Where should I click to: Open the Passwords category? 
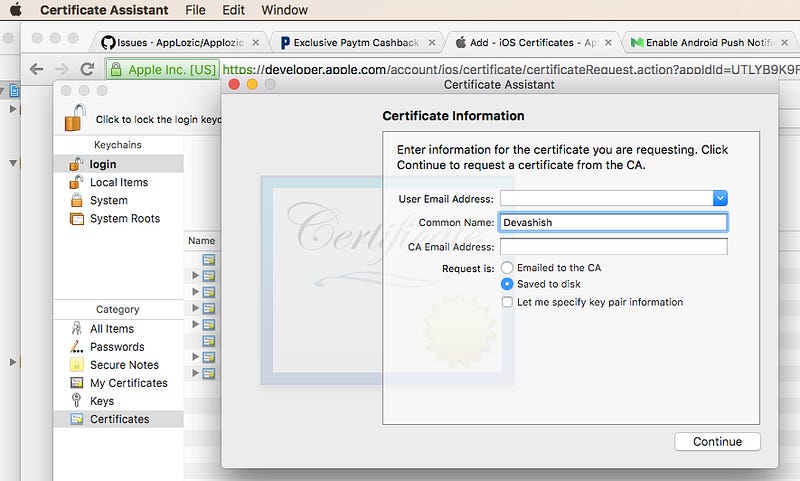coord(117,347)
